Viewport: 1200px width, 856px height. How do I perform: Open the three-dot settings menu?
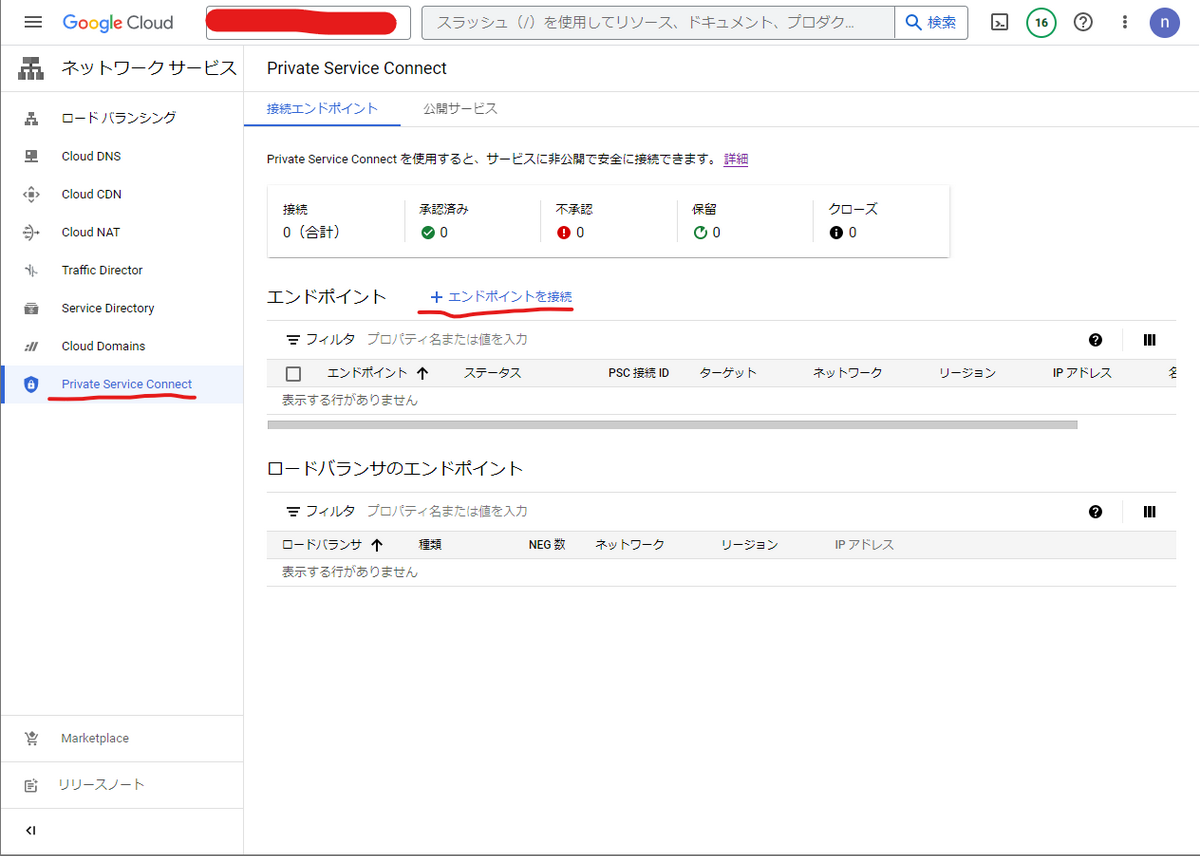point(1125,22)
